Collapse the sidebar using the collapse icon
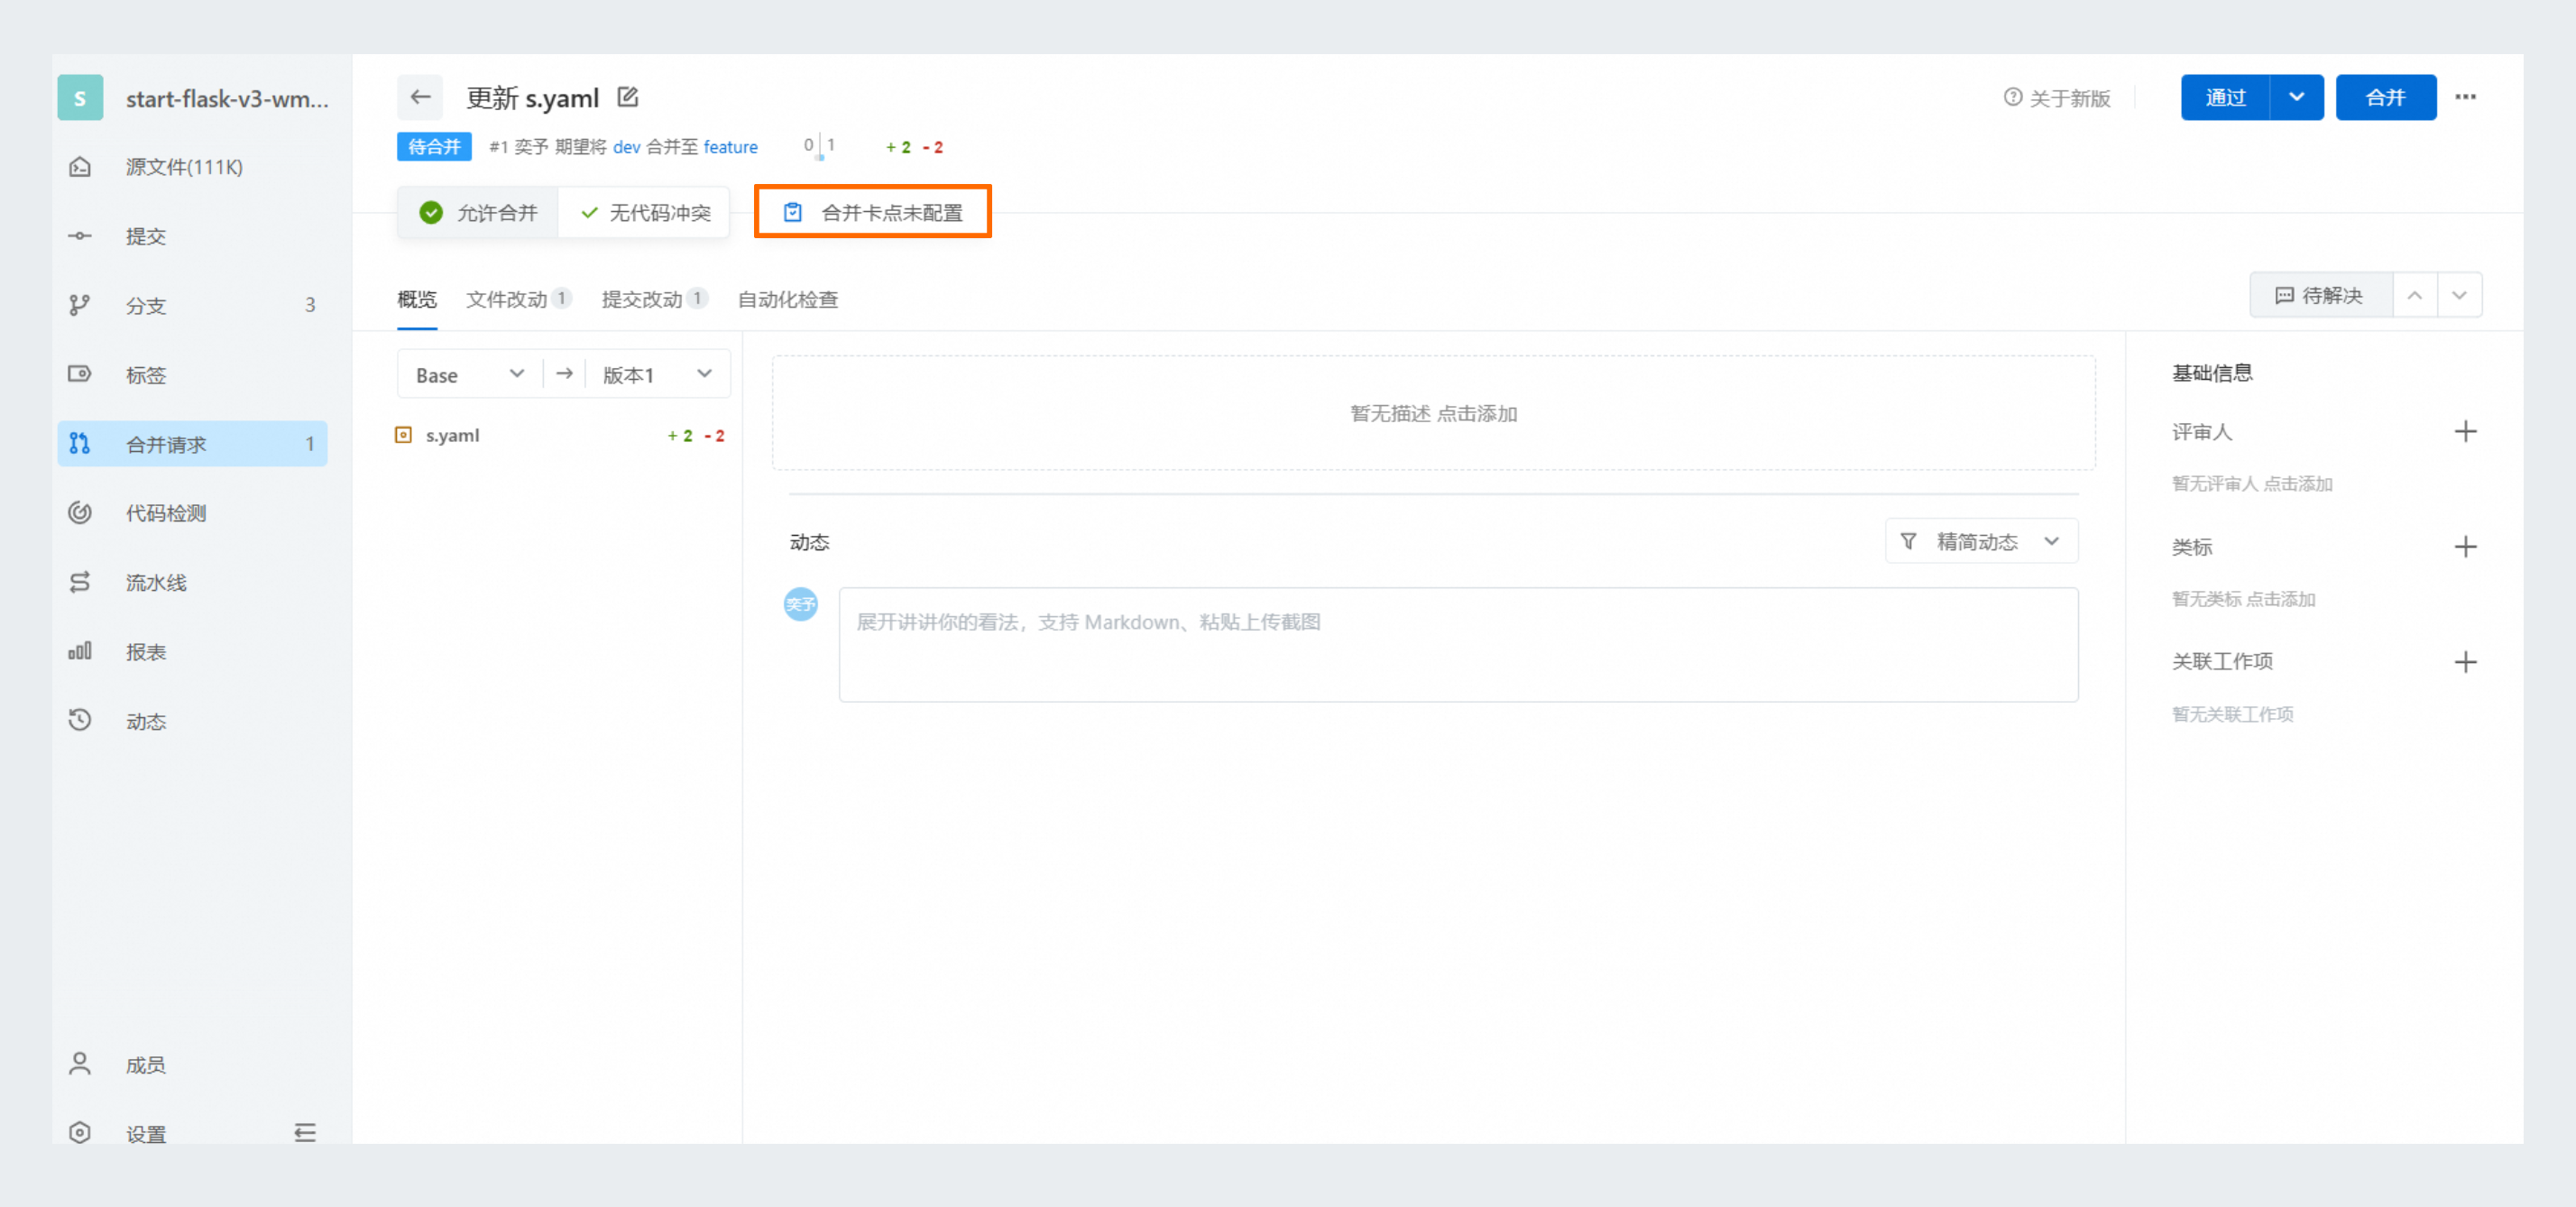 pyautogui.click(x=305, y=1132)
